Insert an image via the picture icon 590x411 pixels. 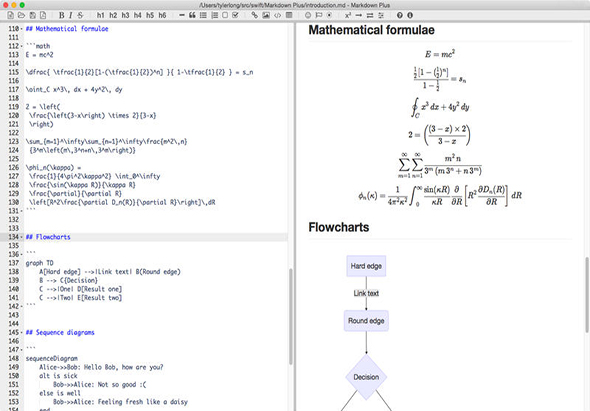266,15
